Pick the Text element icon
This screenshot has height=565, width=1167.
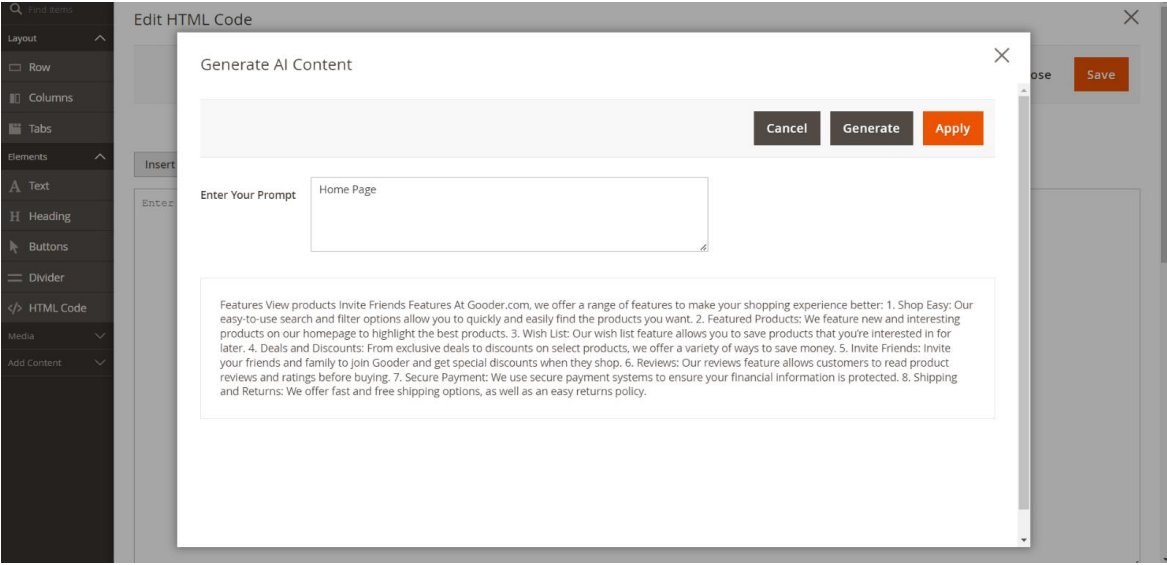15,186
